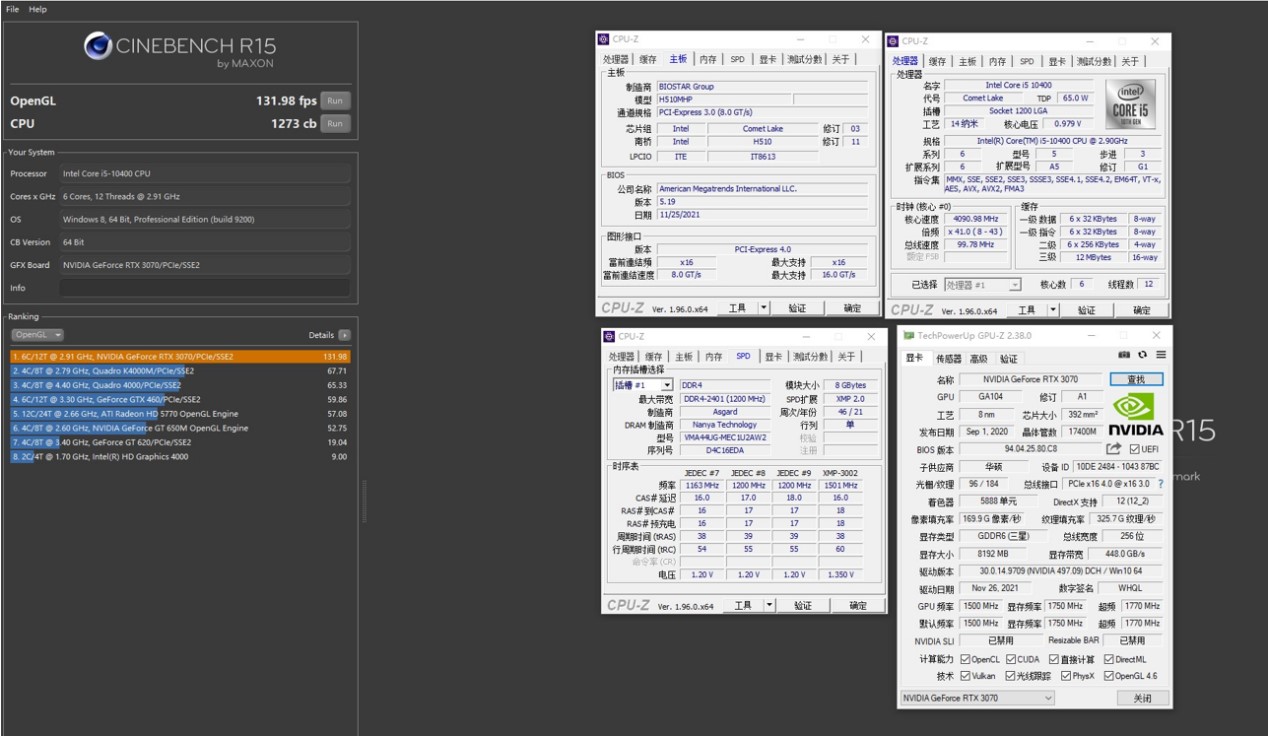Open GPU-Z hamburger menu icon
The image size is (1268, 736).
coord(1161,355)
